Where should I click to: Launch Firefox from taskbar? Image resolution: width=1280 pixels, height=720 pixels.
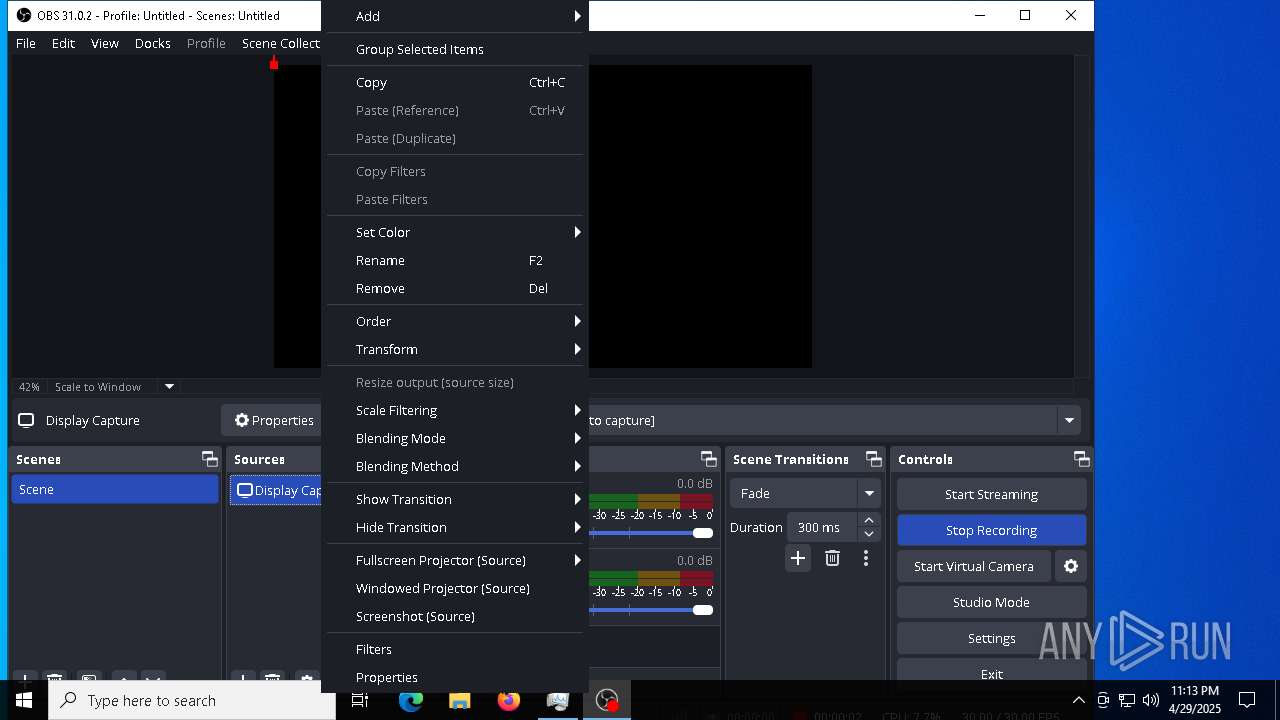point(508,700)
